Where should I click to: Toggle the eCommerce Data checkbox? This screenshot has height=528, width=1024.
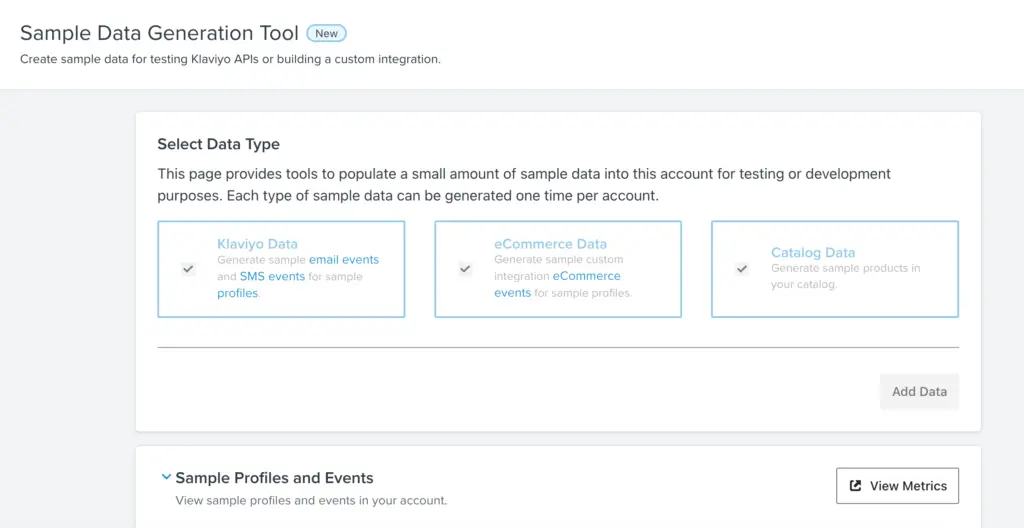[465, 269]
